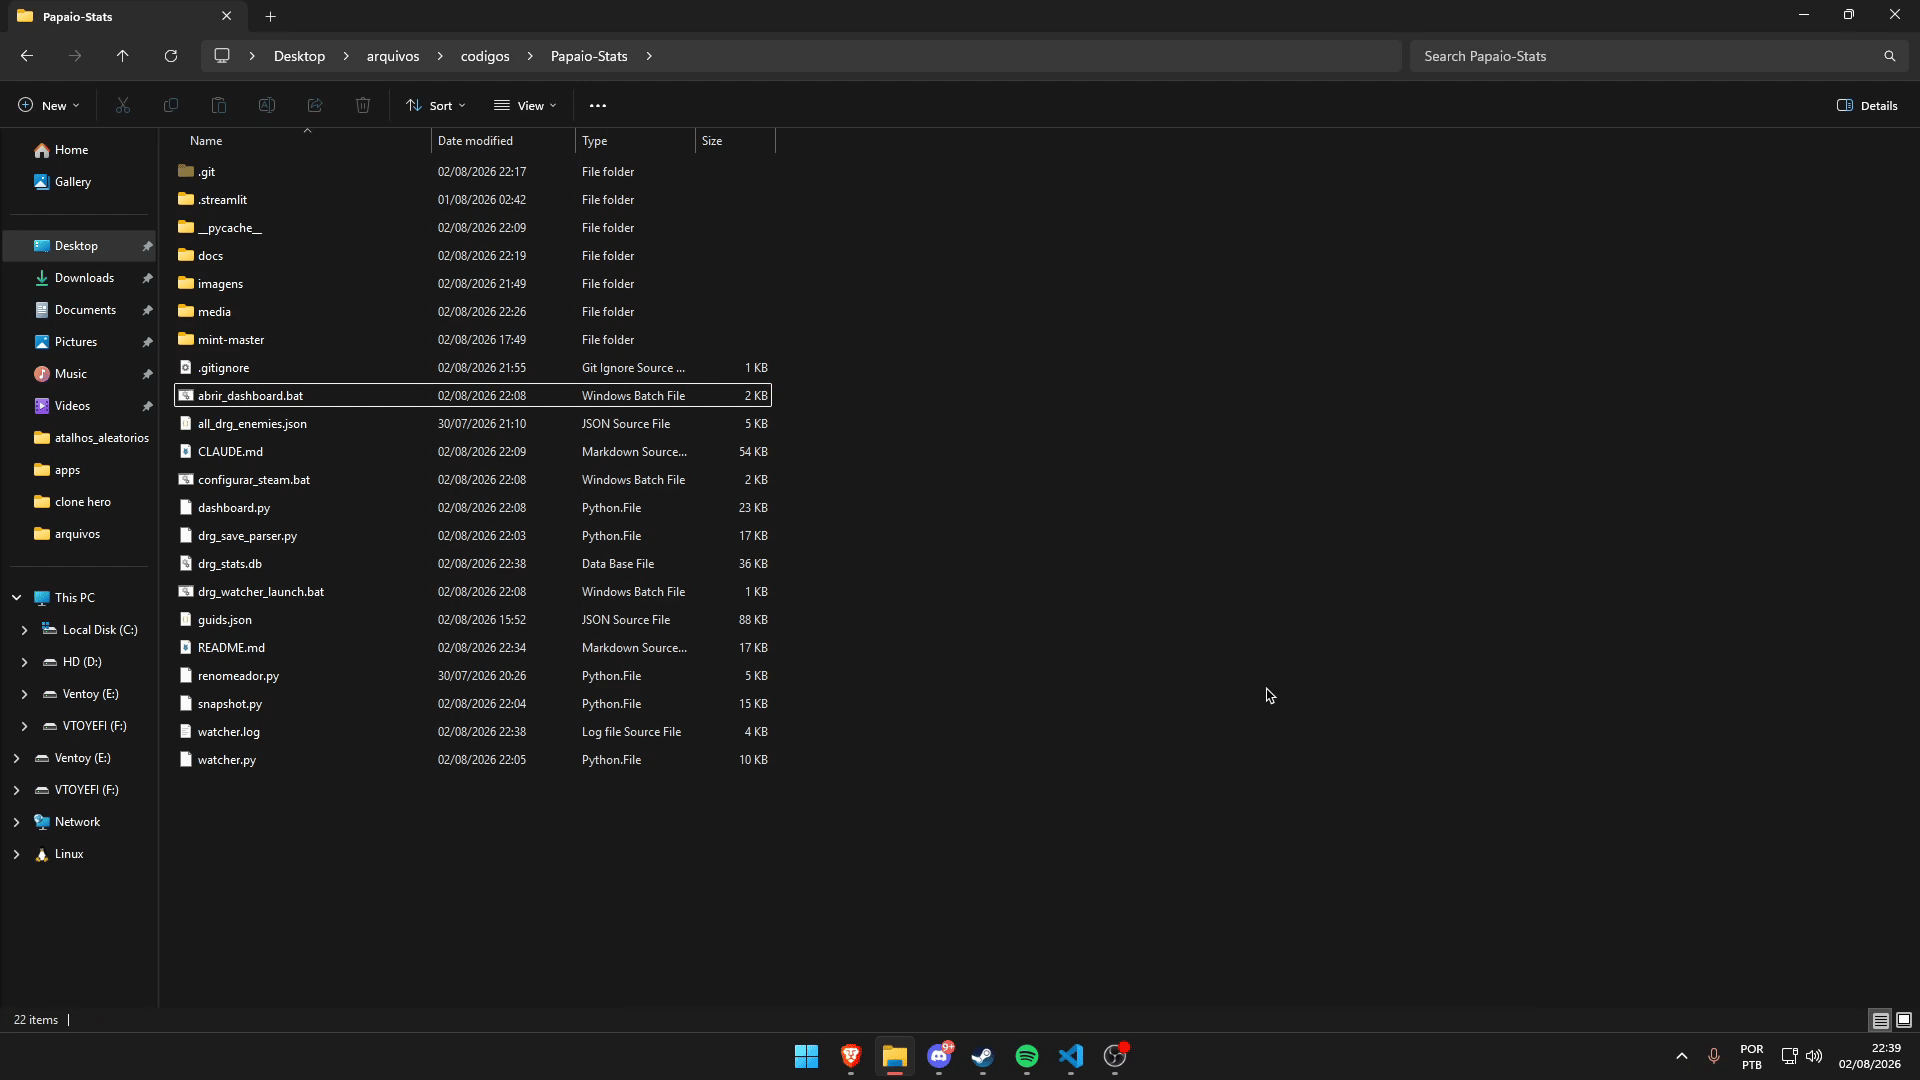
Task: Sort by the Type column header
Action: point(635,141)
